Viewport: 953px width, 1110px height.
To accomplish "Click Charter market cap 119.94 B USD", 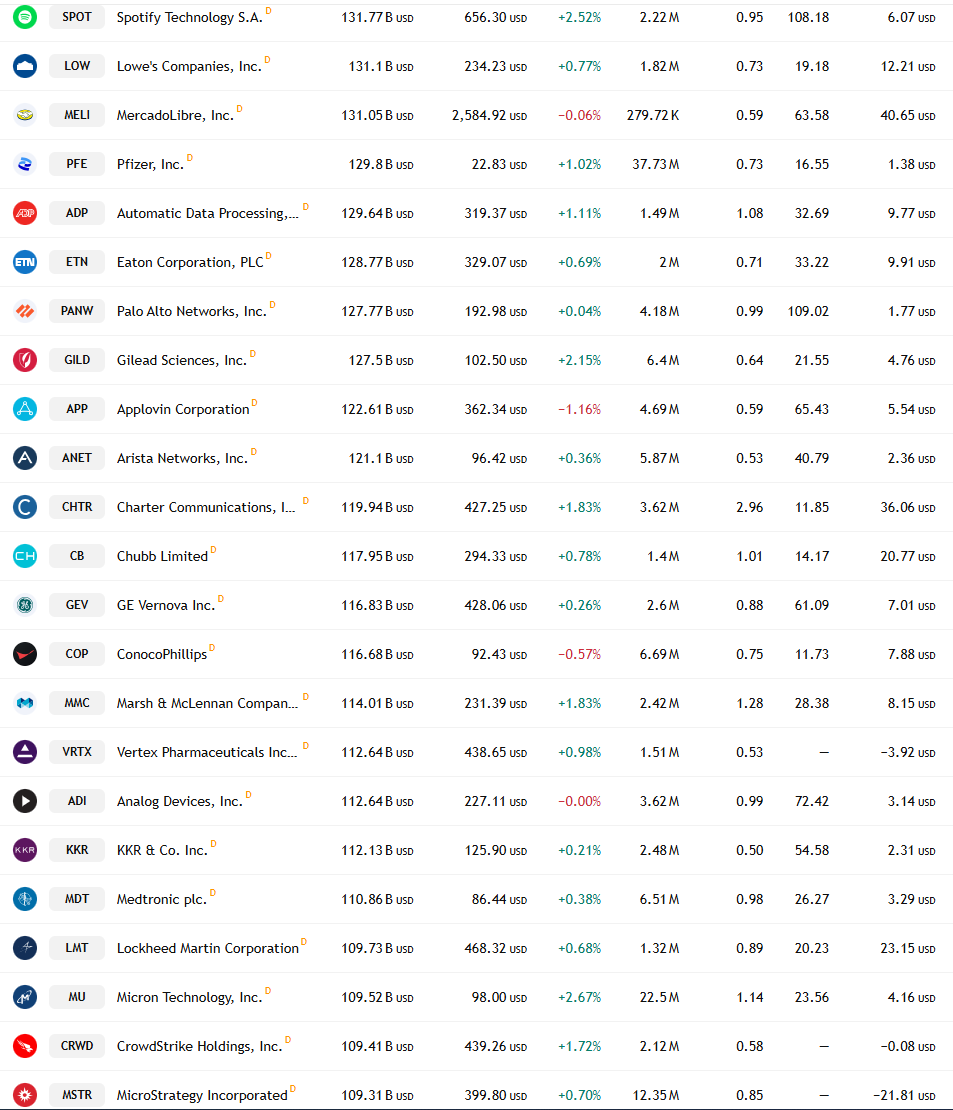I will (377, 508).
